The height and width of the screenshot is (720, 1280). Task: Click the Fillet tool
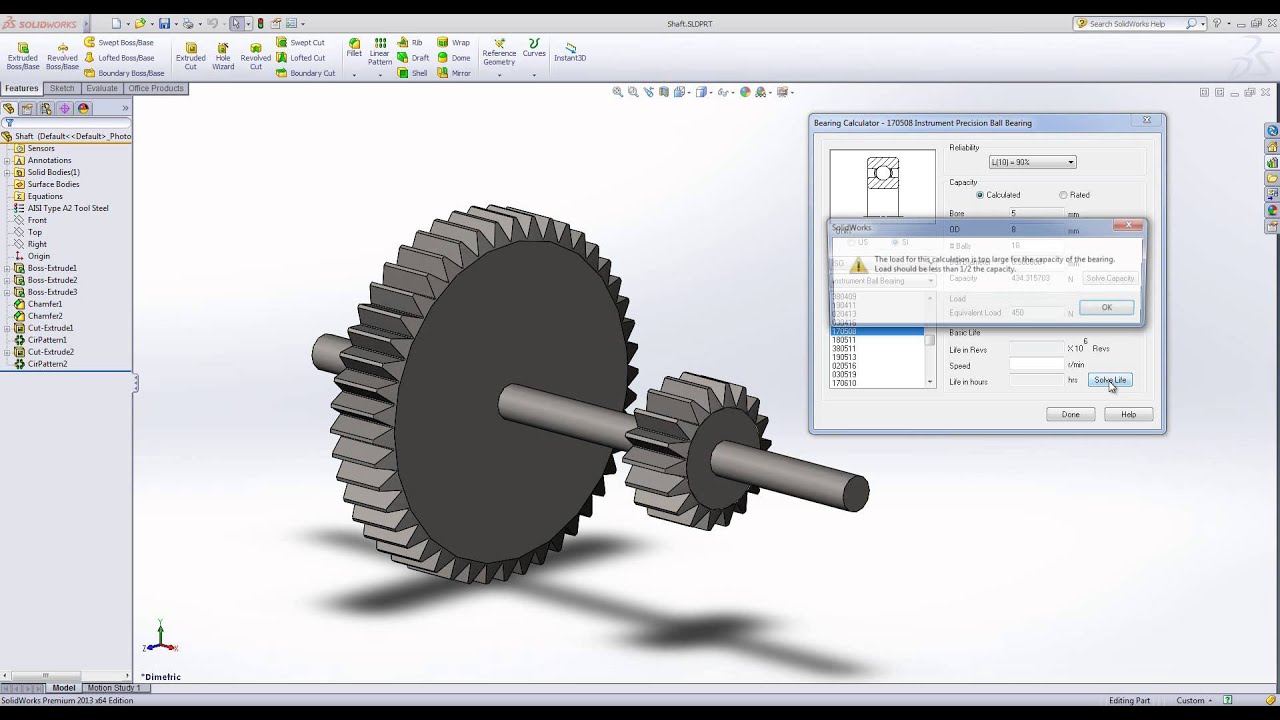pyautogui.click(x=354, y=48)
